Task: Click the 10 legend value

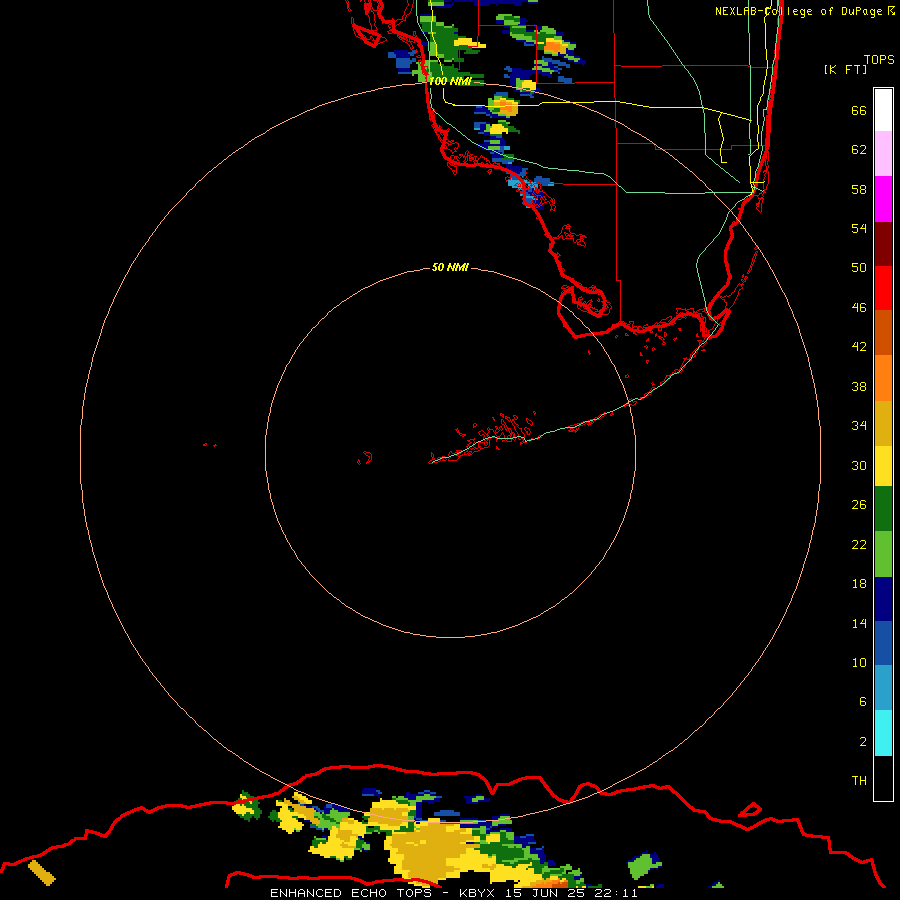Action: (x=859, y=662)
